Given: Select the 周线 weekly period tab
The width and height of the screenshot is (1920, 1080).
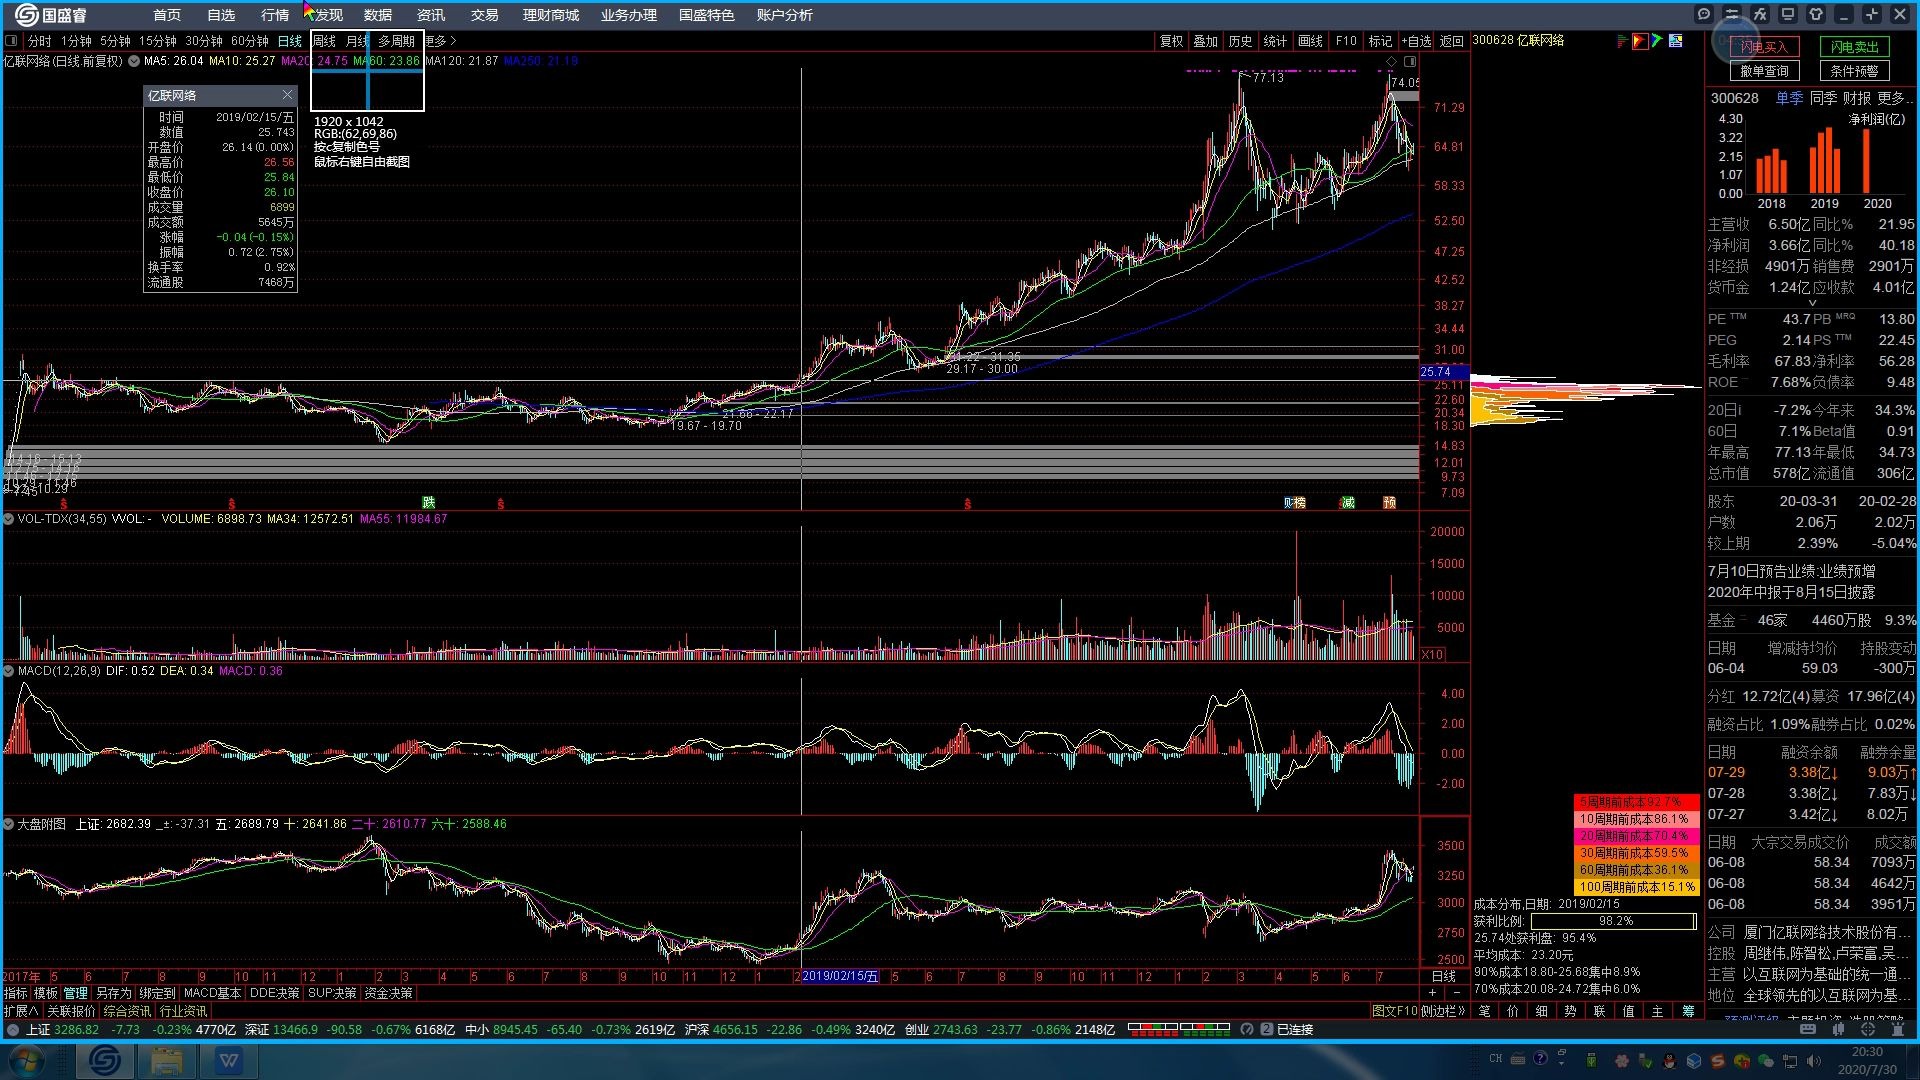Looking at the screenshot, I should click(325, 41).
